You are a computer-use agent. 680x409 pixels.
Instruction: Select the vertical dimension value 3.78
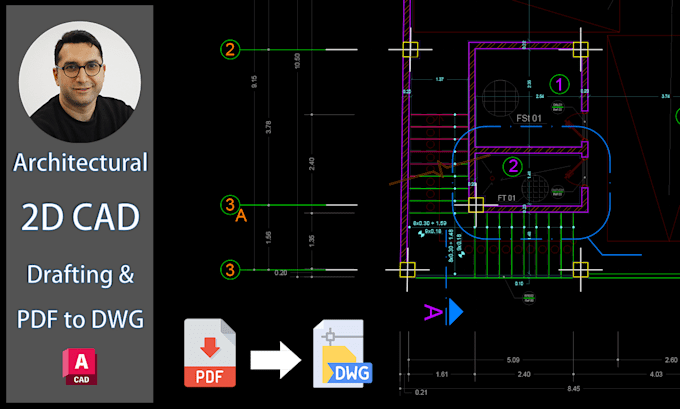pos(268,127)
